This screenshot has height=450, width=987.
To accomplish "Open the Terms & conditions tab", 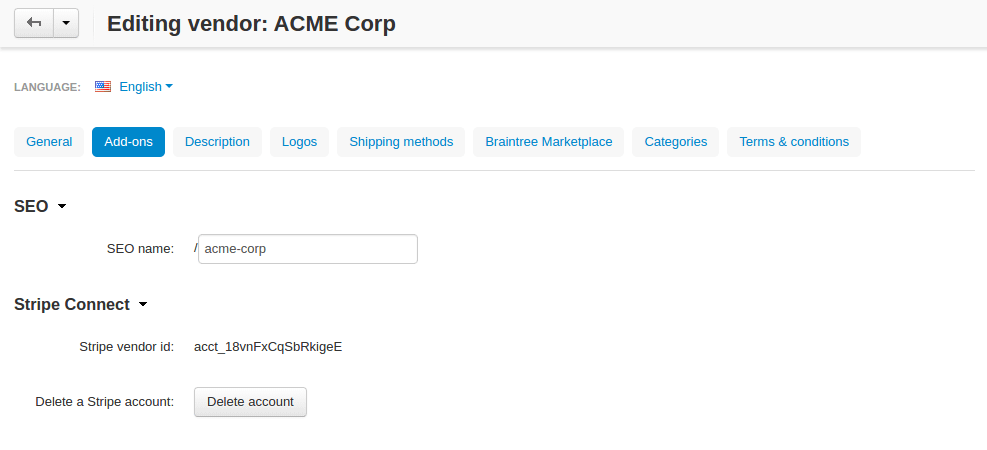I will [794, 142].
